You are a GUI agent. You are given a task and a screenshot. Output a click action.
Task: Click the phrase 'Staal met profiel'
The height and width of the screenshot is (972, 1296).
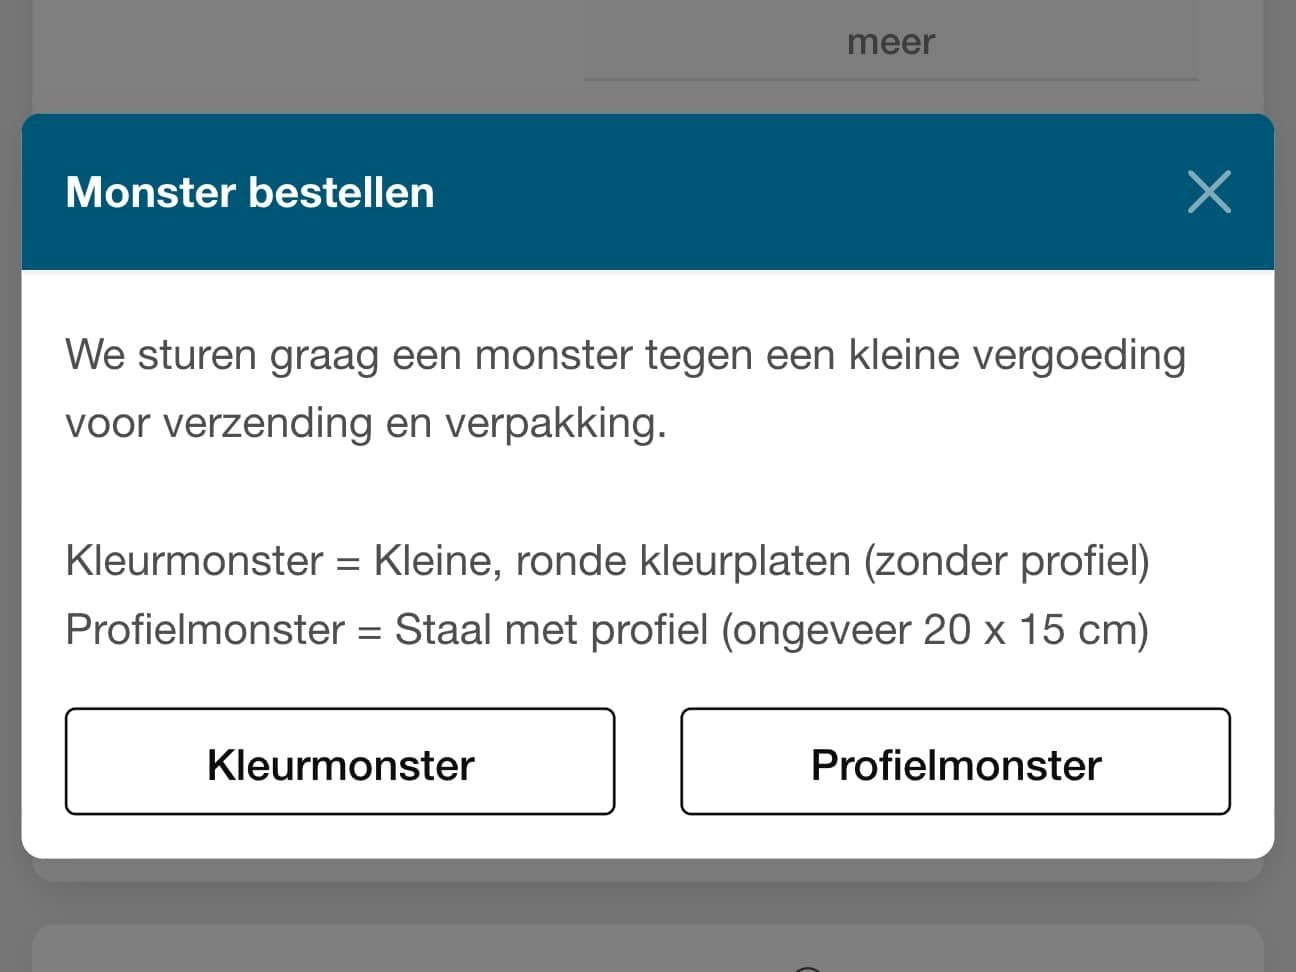click(x=551, y=630)
